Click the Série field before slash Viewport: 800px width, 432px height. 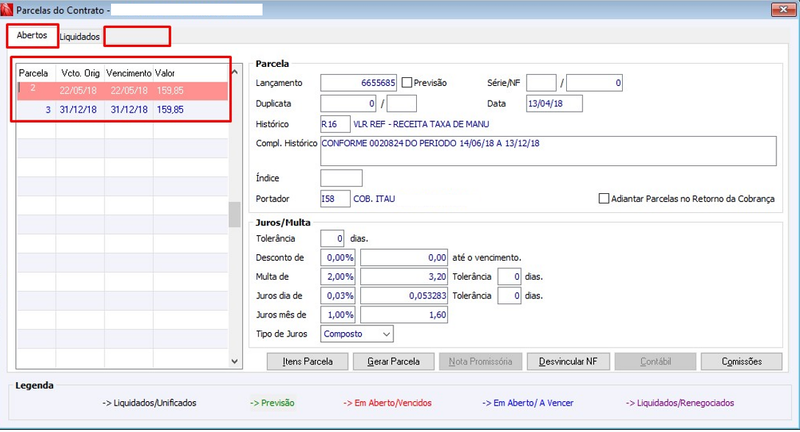coord(541,83)
